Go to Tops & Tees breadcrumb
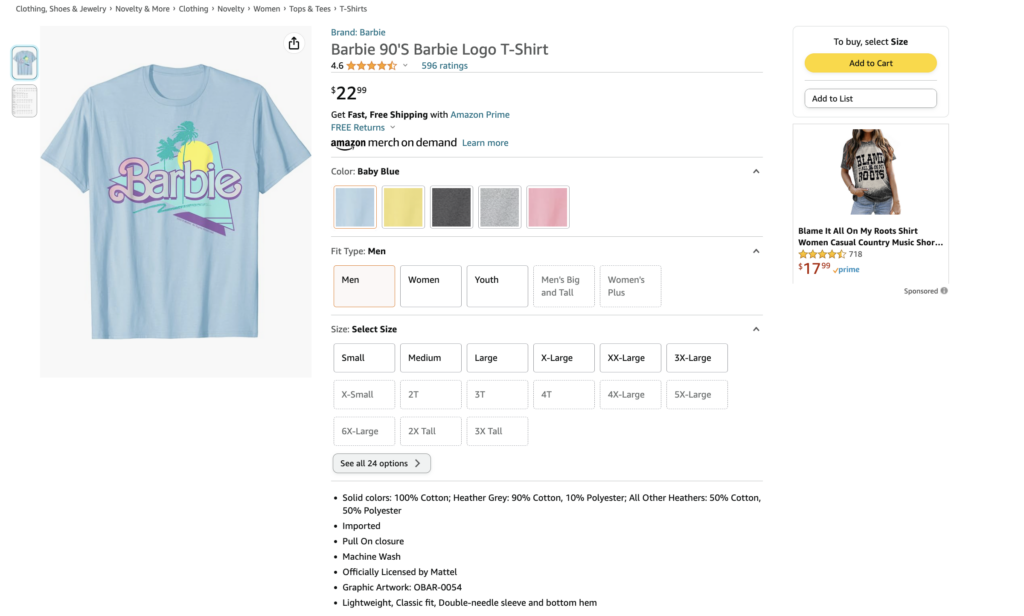Viewport: 1024px width, 616px height. (x=310, y=9)
